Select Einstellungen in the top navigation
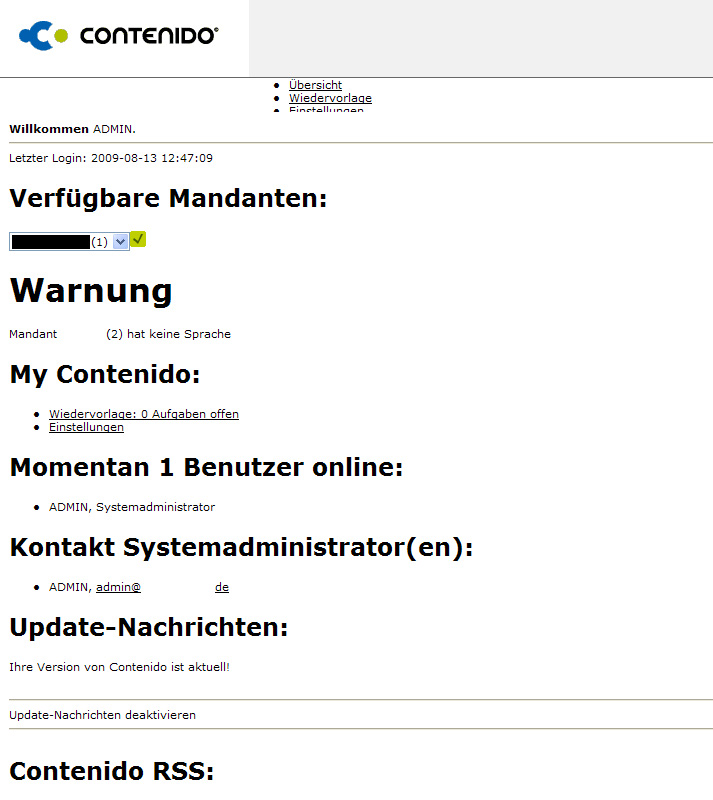The image size is (713, 800). [x=326, y=110]
